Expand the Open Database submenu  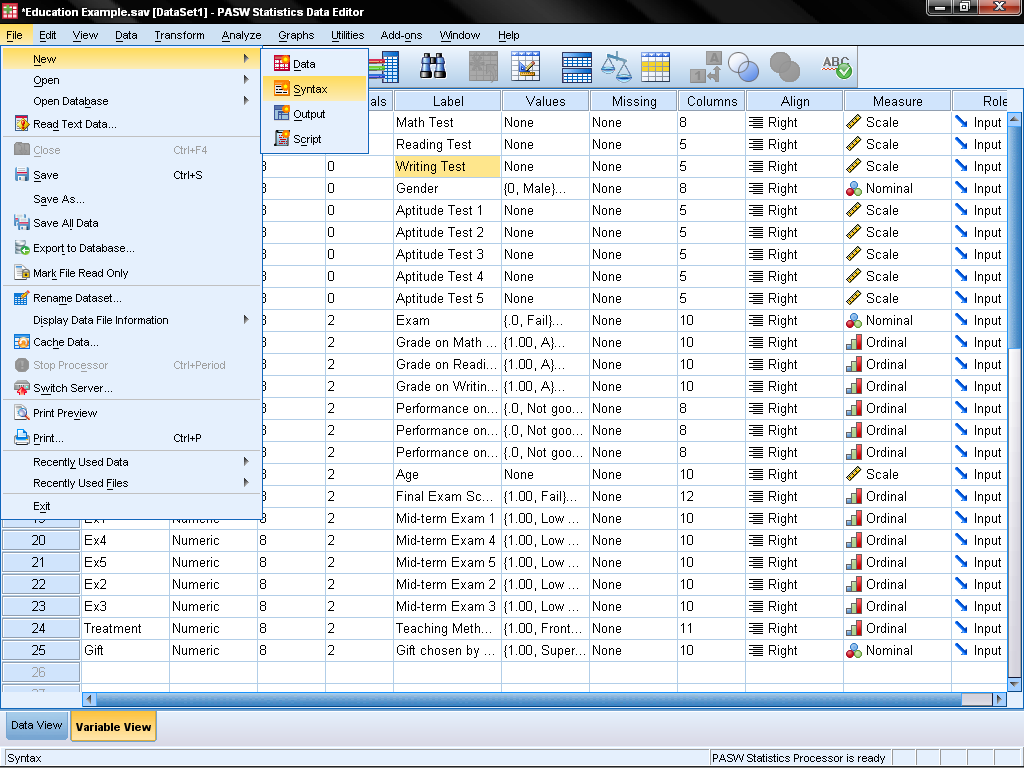coord(70,101)
